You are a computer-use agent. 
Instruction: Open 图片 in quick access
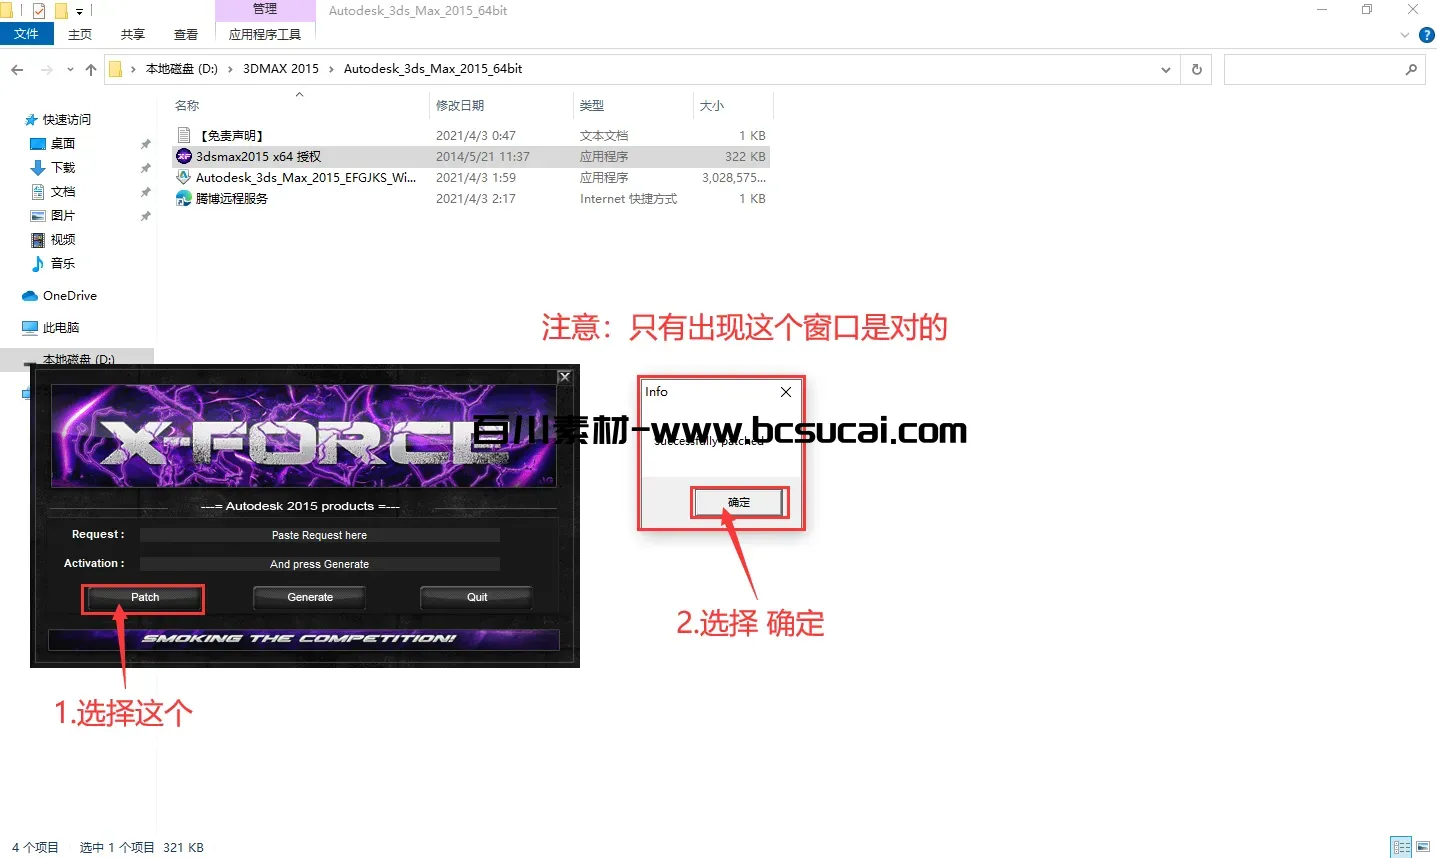click(x=62, y=215)
